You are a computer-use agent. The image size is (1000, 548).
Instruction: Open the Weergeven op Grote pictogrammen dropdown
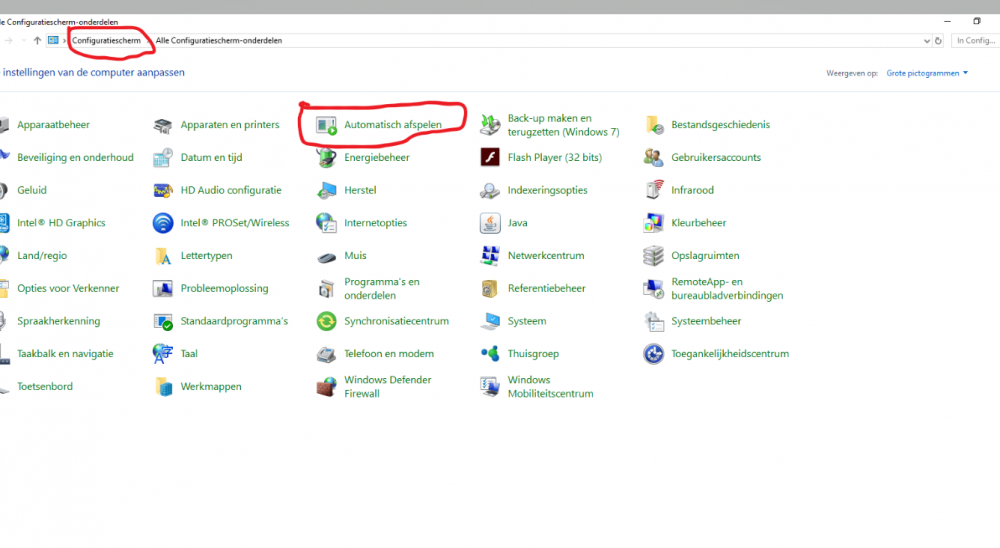pyautogui.click(x=927, y=73)
